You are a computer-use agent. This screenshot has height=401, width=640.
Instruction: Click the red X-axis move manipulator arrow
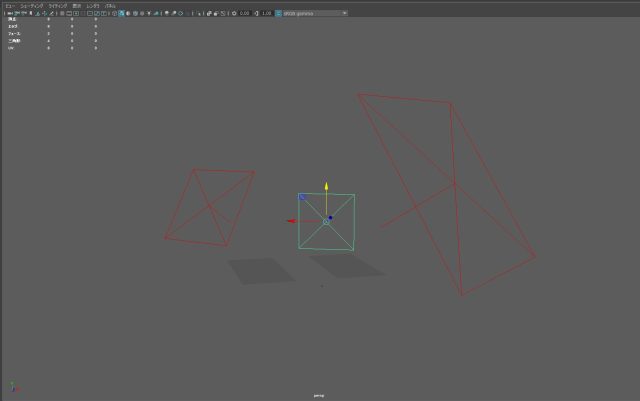coord(291,221)
